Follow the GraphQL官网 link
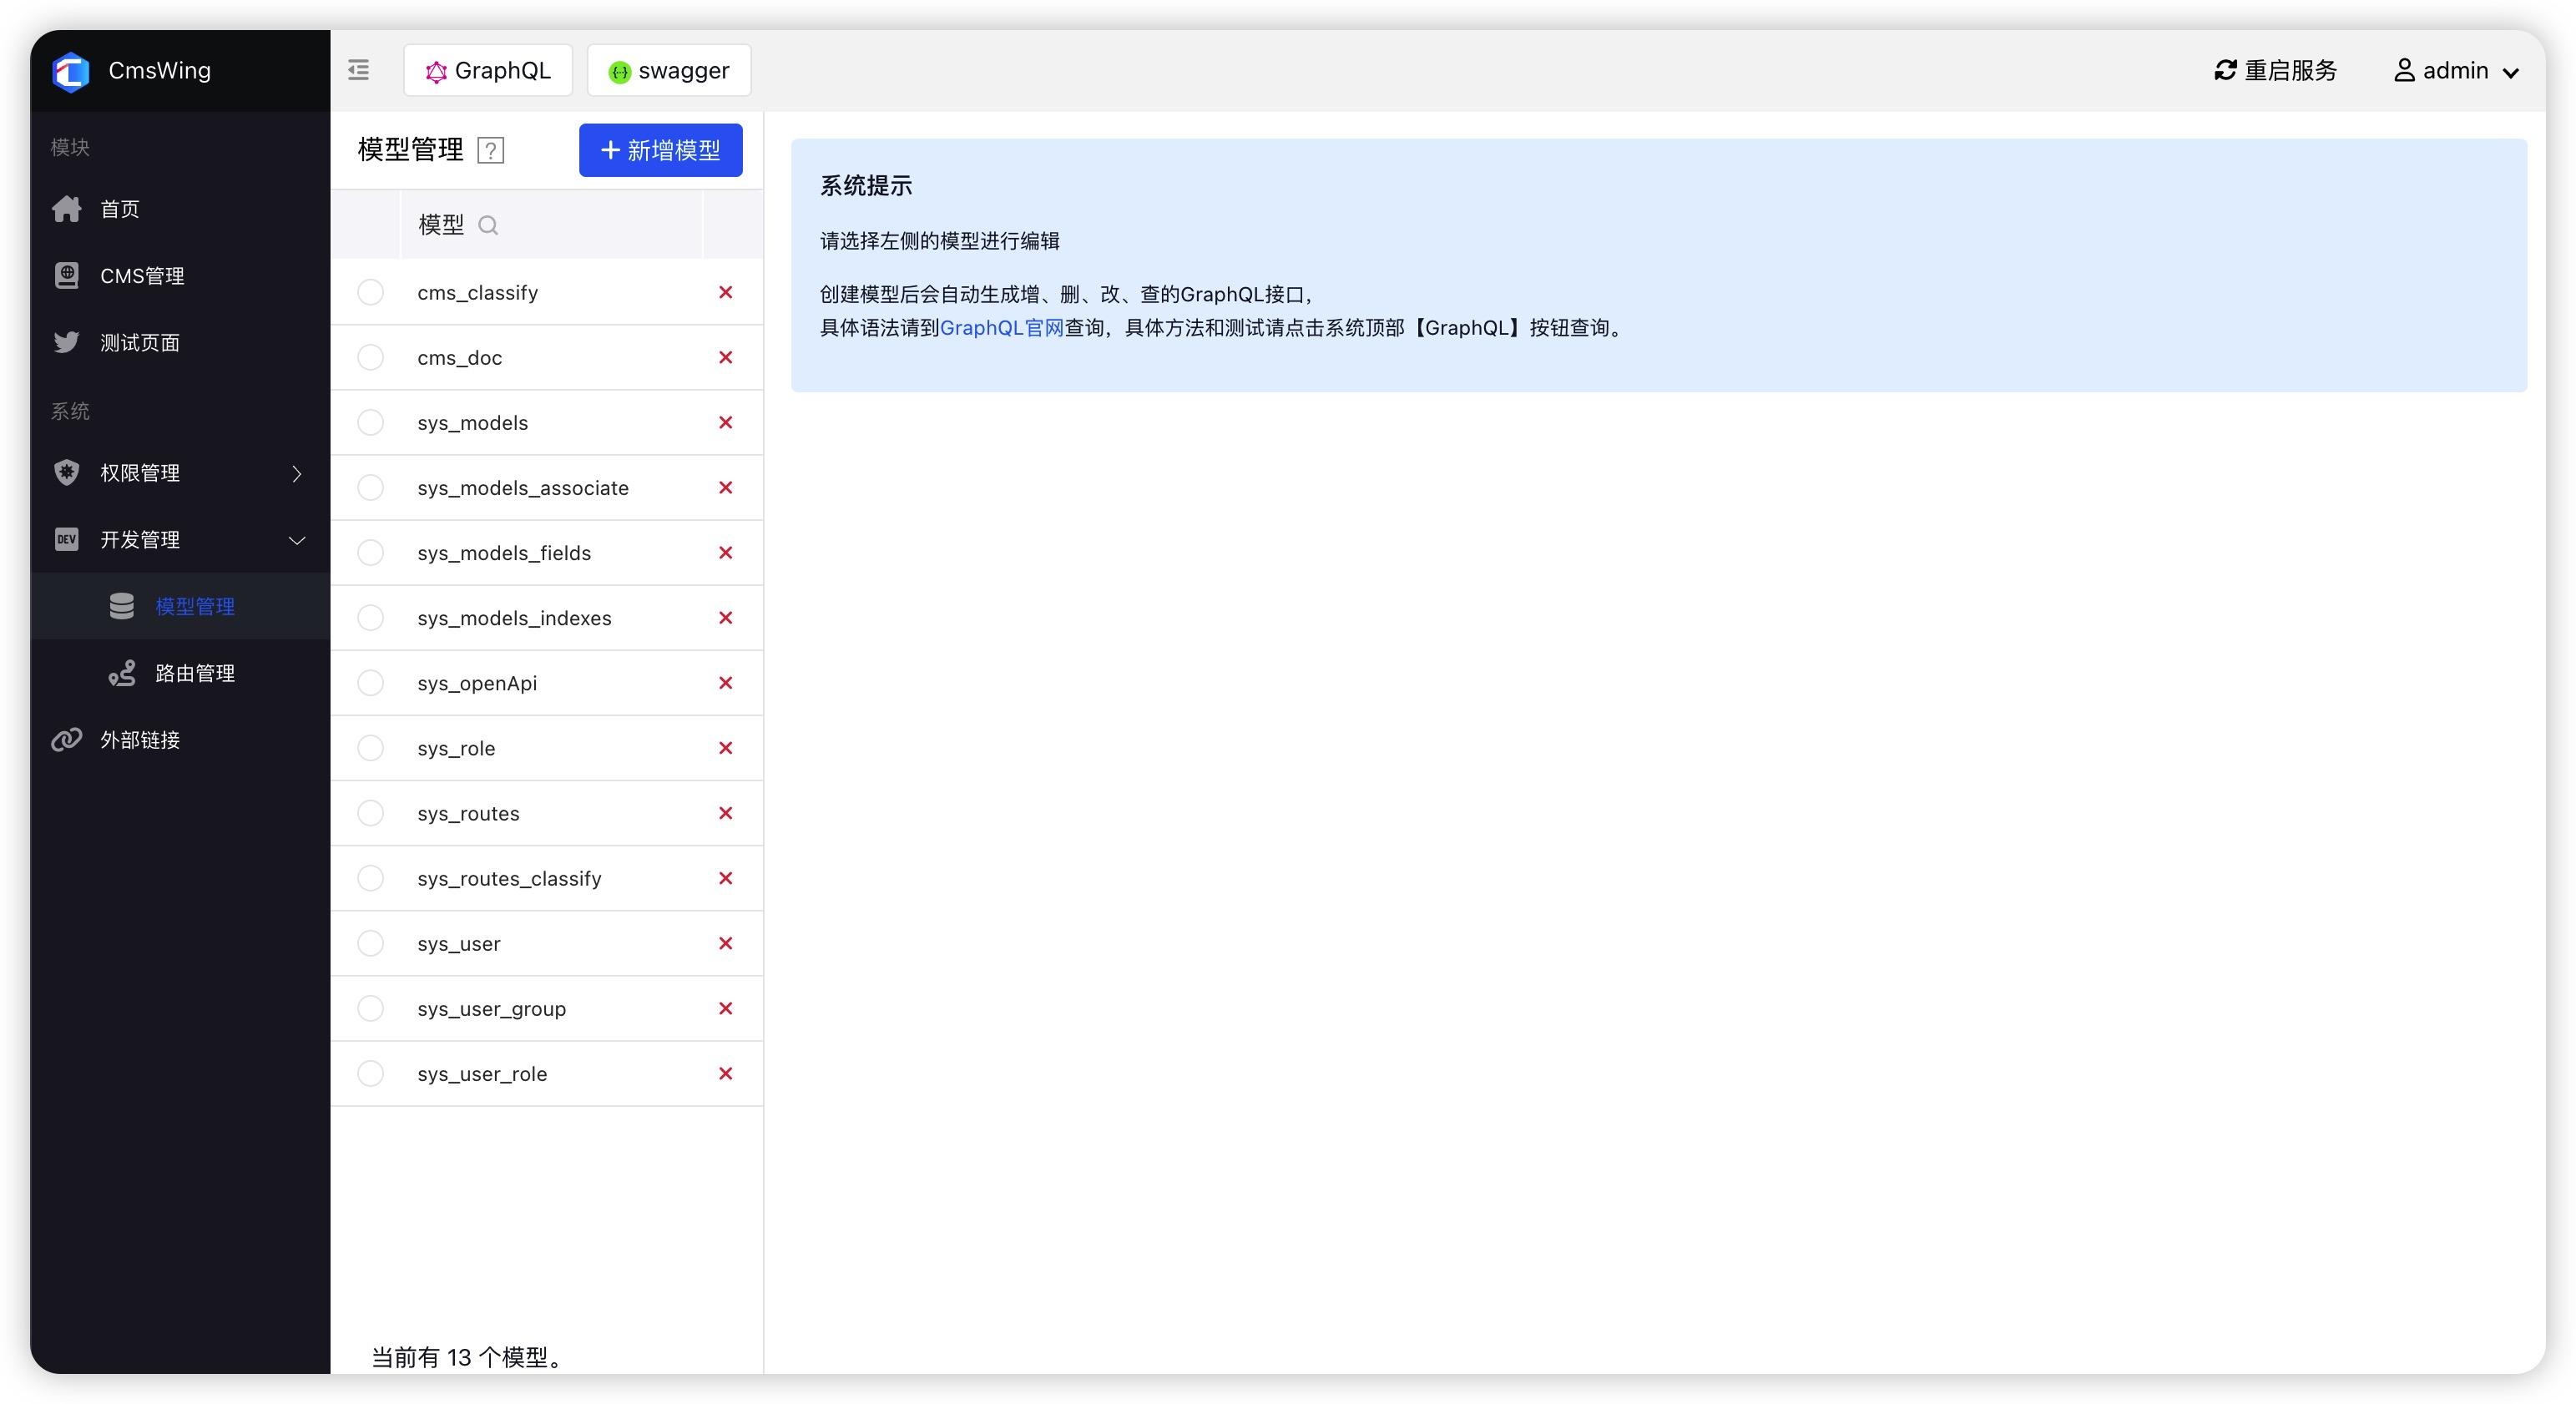 pos(1001,328)
